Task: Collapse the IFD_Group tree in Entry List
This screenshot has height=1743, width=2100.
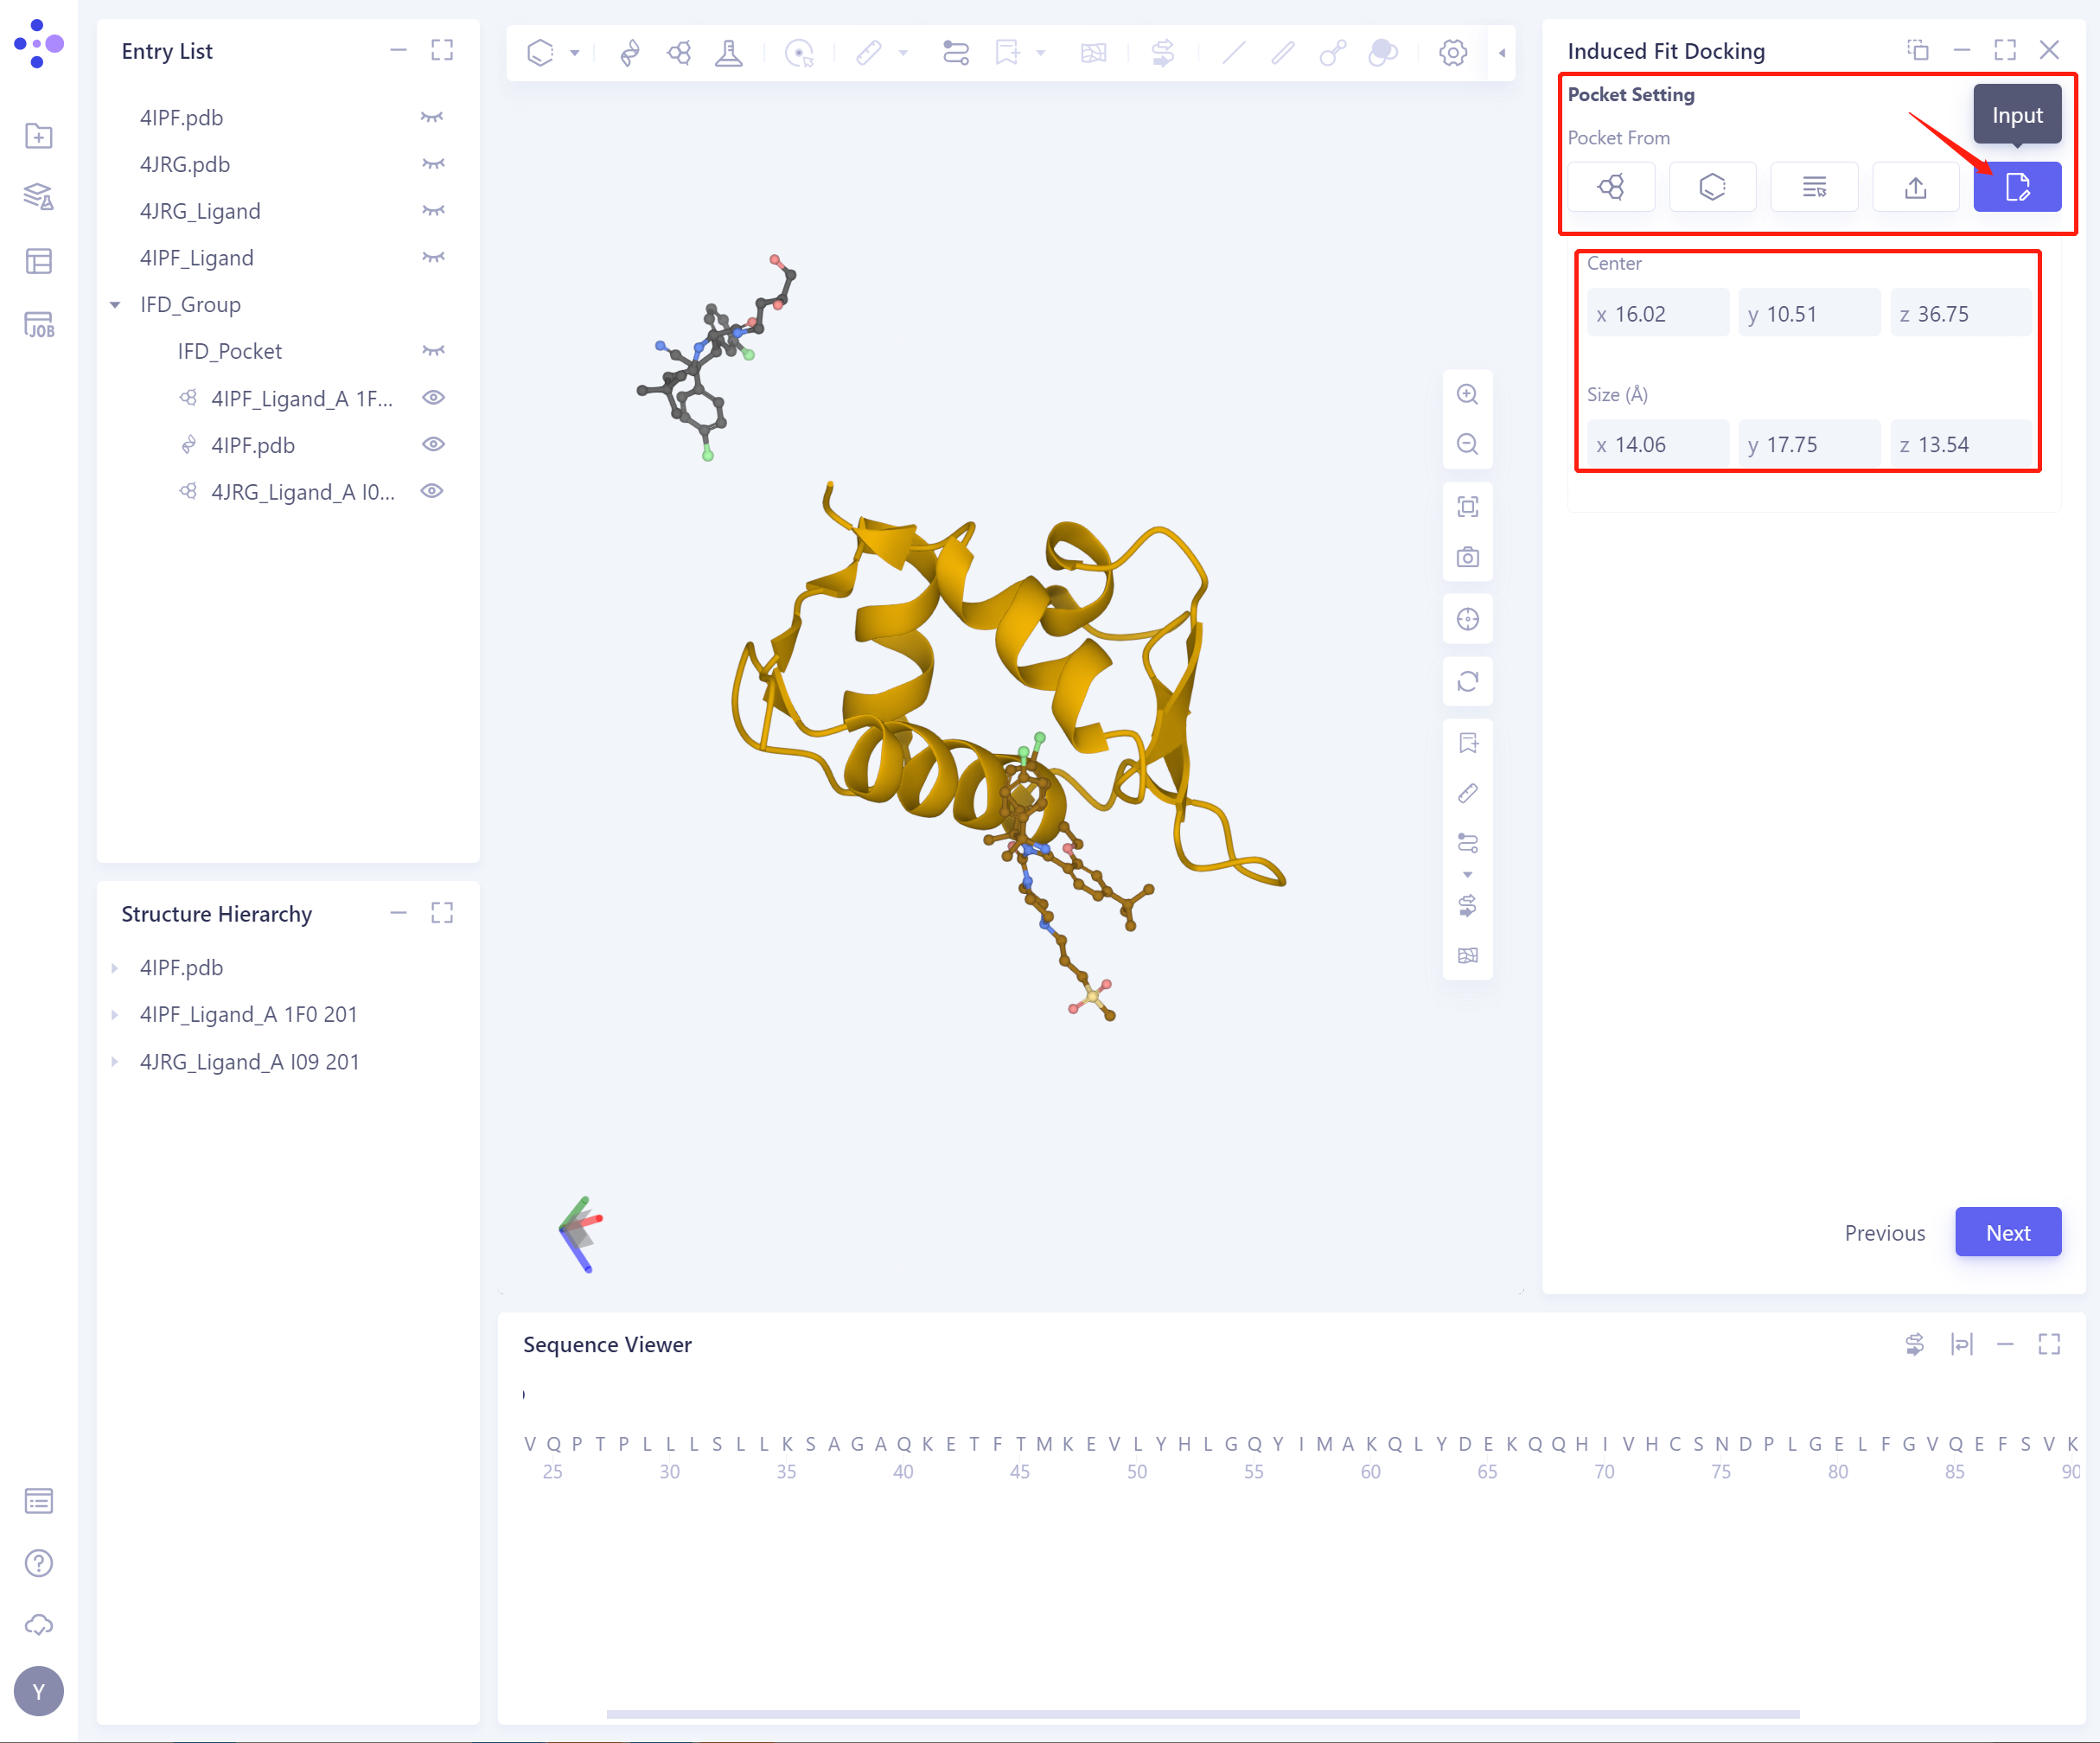Action: [114, 304]
